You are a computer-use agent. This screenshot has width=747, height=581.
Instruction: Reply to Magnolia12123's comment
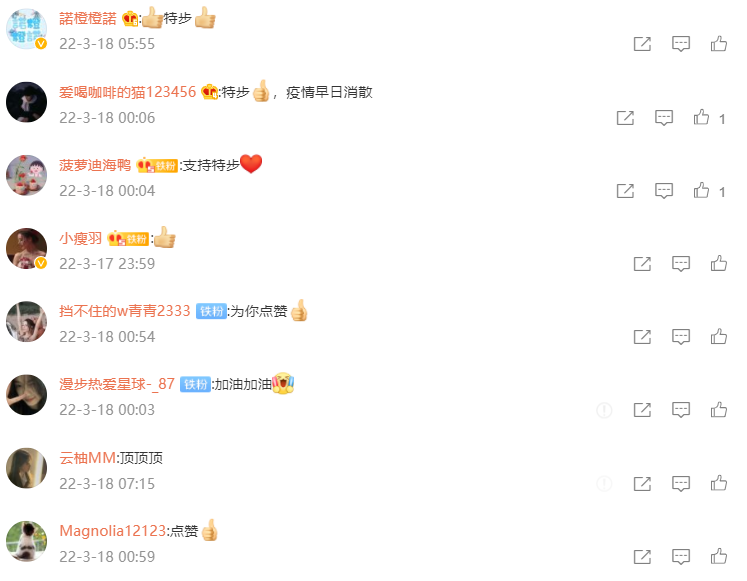tap(681, 557)
